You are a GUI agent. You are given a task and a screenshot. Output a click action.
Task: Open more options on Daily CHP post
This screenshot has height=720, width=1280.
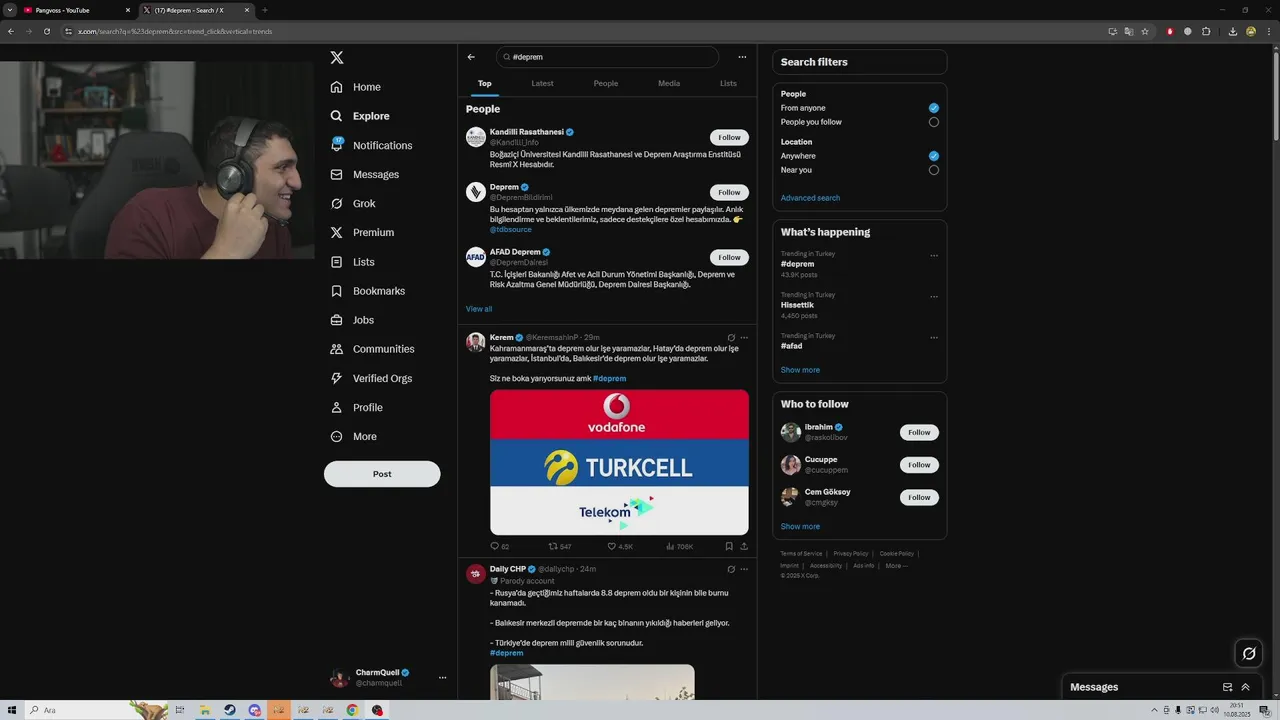[744, 569]
